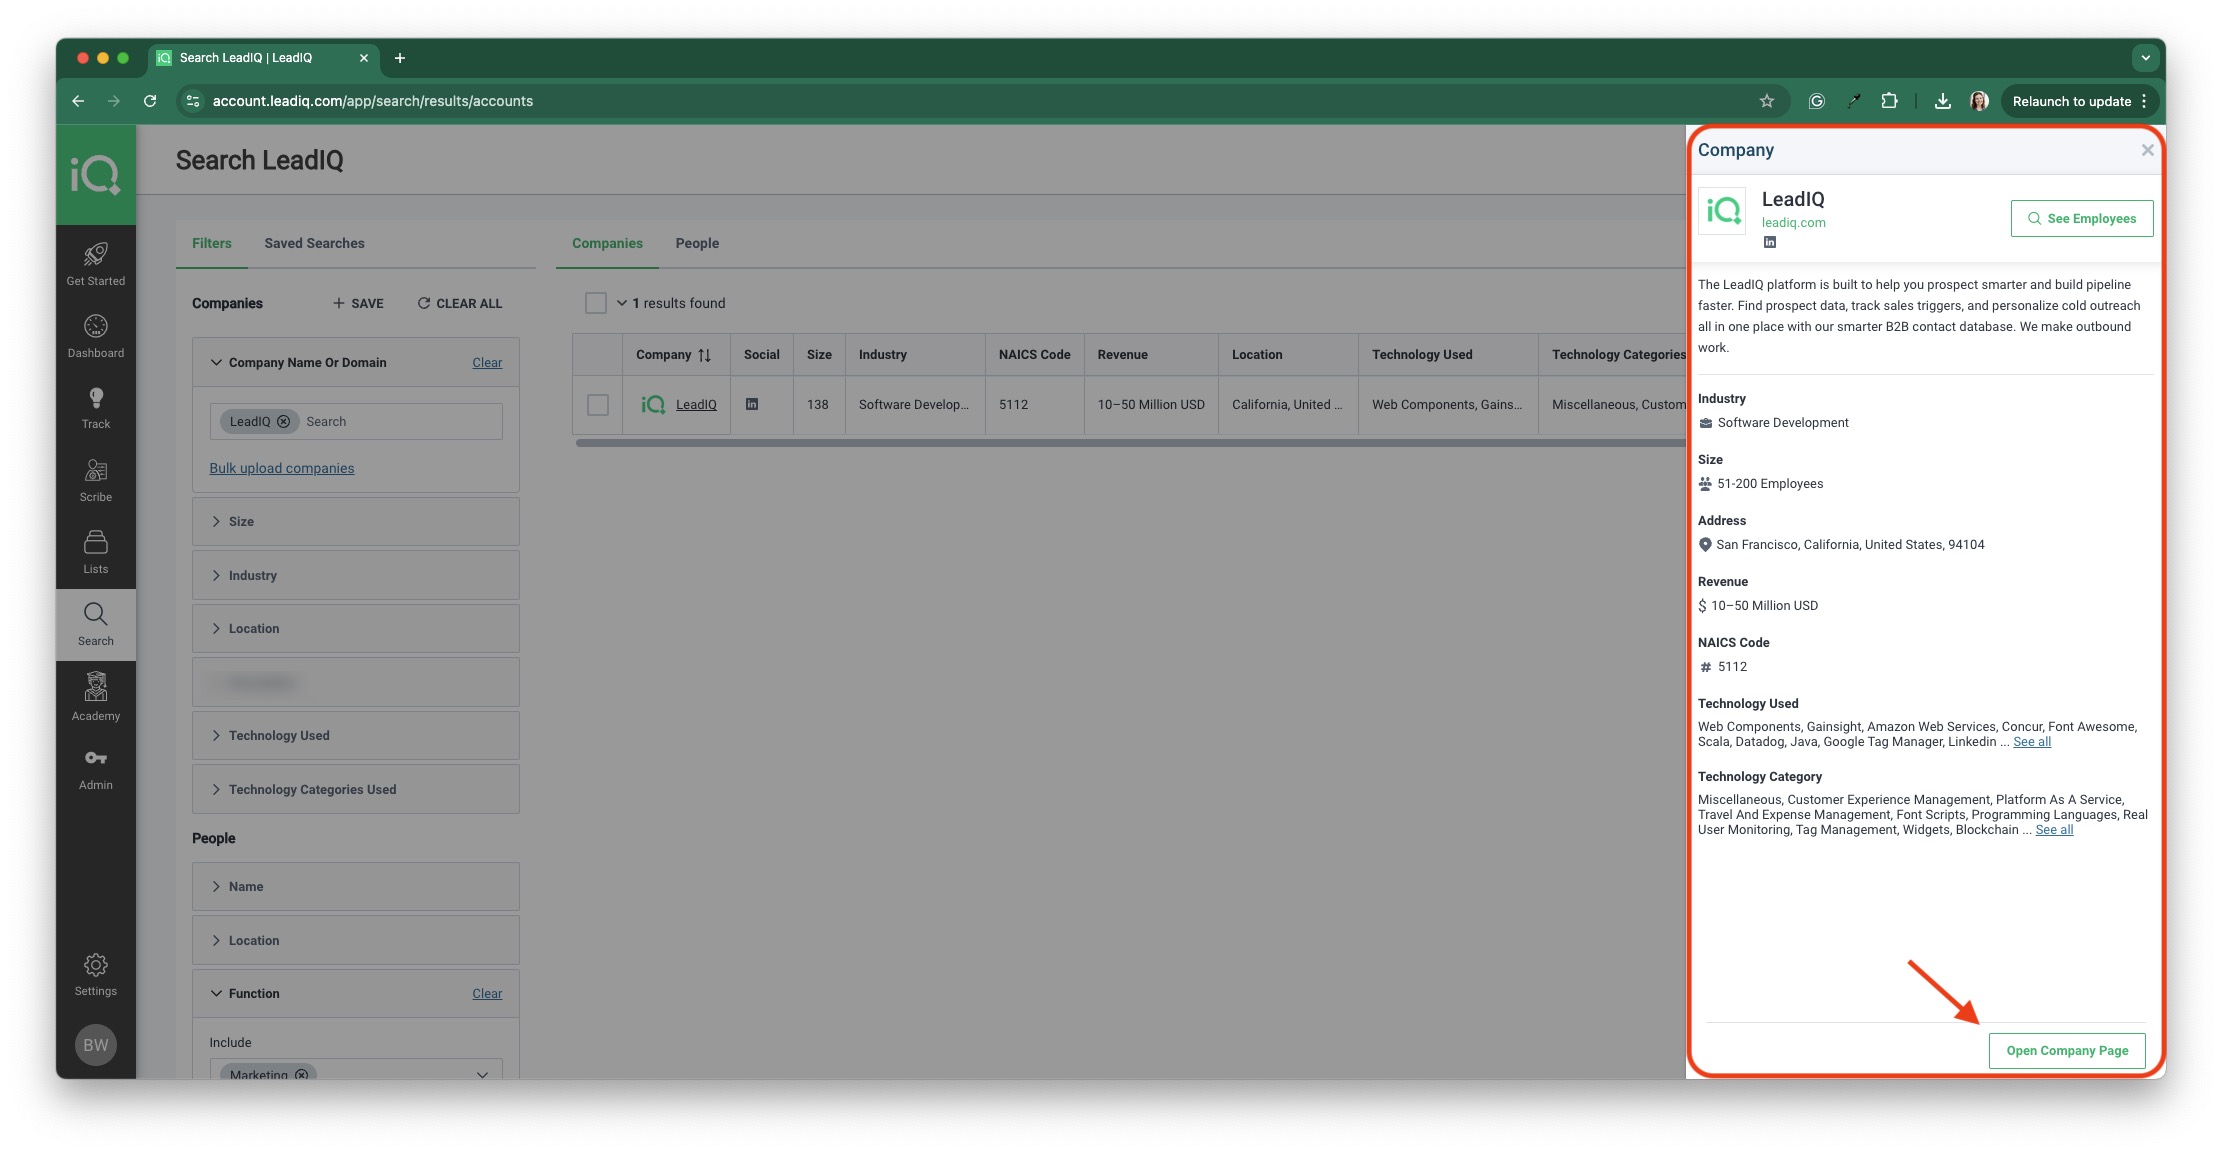Viewport: 2222px width, 1153px height.
Task: Sort by Company column arrows
Action: (x=704, y=355)
